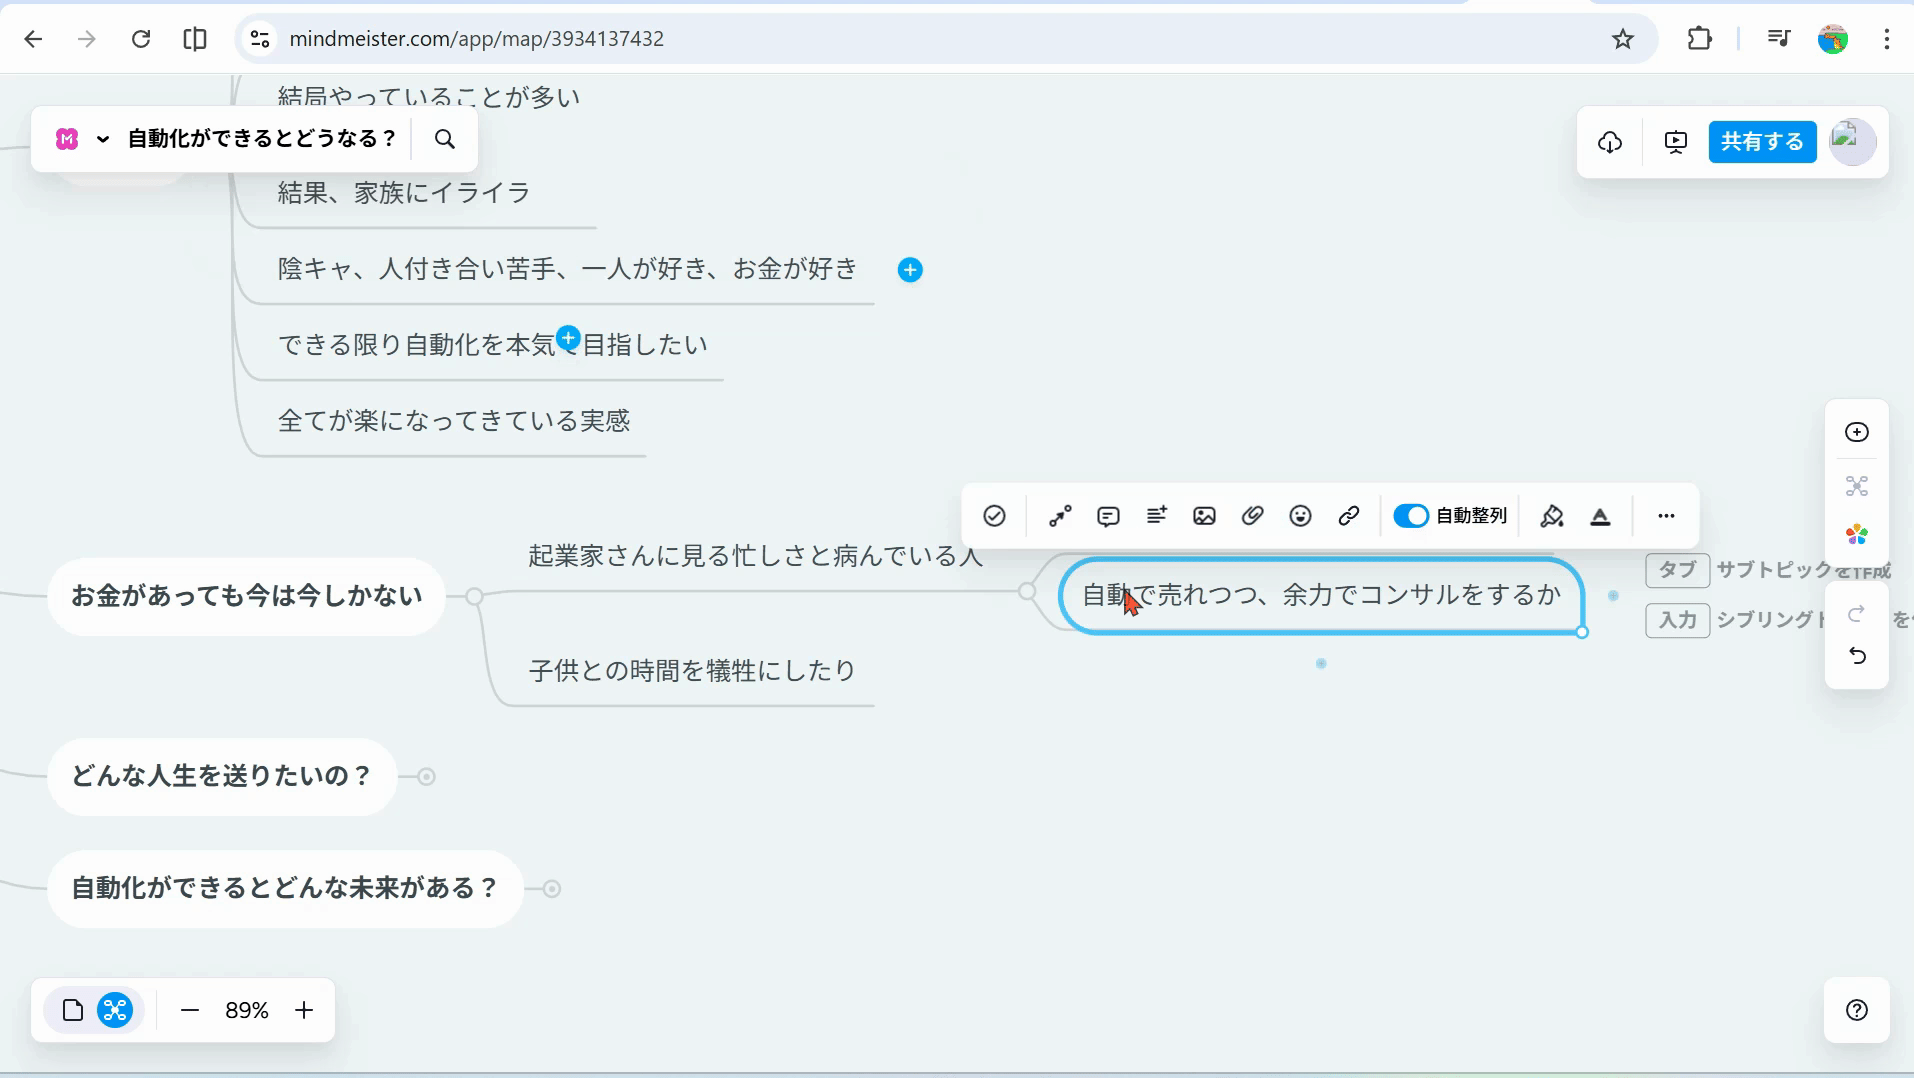This screenshot has width=1914, height=1078.
Task: Select the 子供との時間を犠牲にしたり topic
Action: [x=692, y=671]
